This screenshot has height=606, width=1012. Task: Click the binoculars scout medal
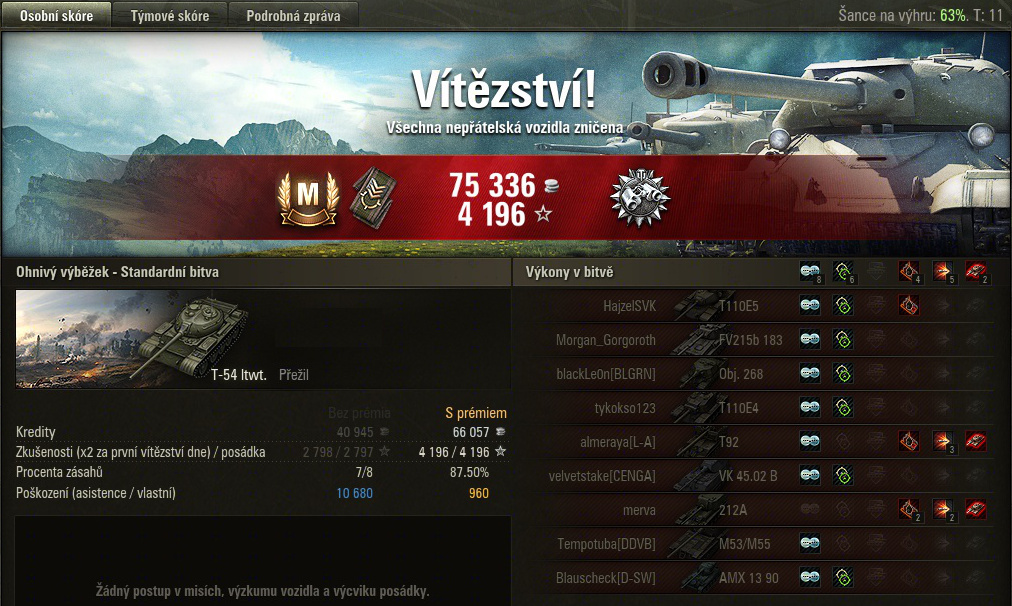point(640,198)
